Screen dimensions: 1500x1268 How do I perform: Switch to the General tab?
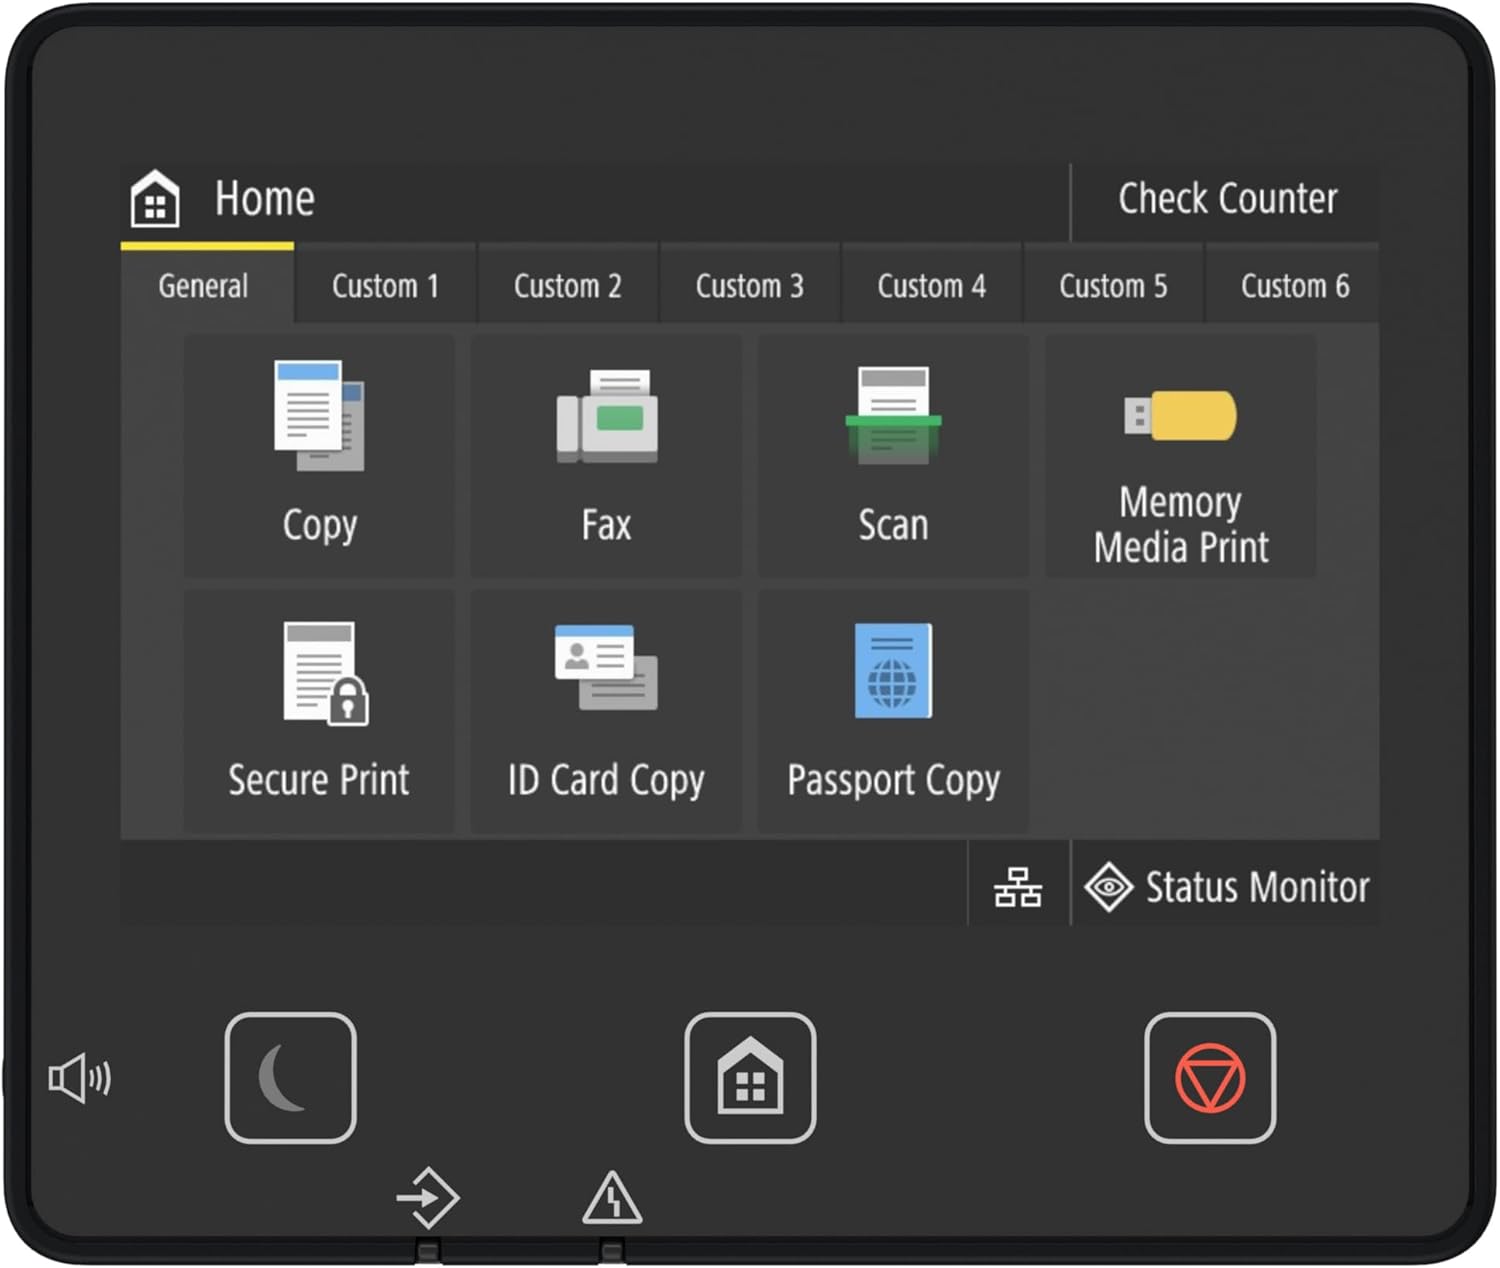(x=203, y=286)
